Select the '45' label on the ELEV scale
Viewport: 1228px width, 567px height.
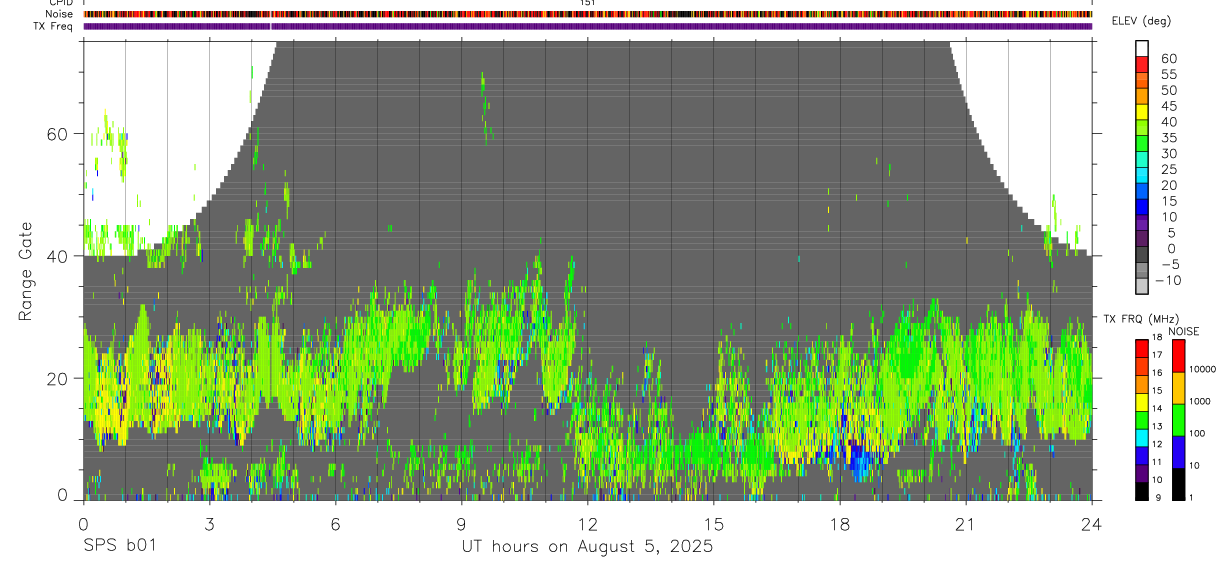point(1168,106)
